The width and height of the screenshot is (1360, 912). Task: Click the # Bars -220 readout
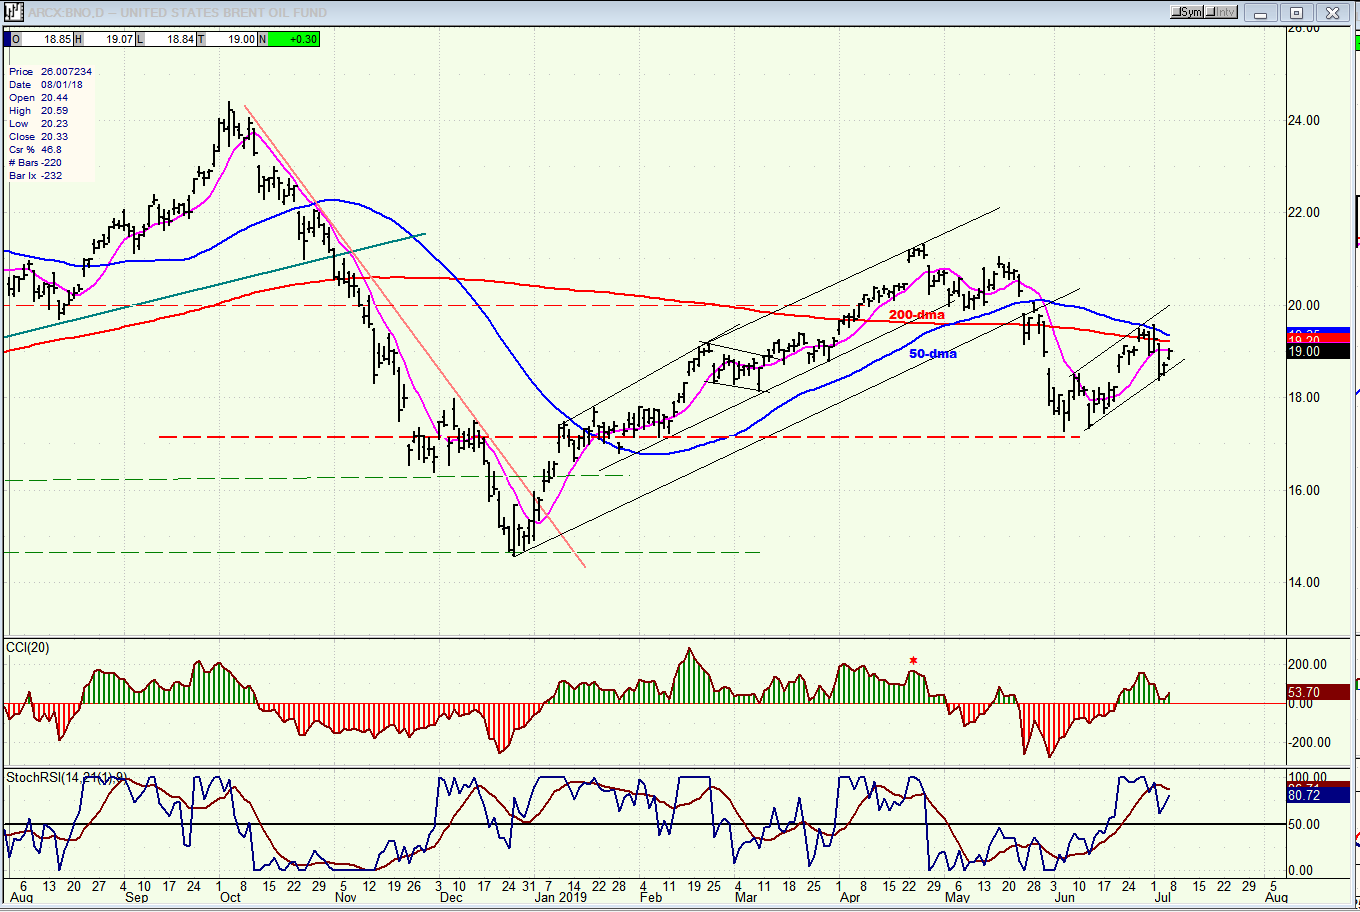[36, 163]
